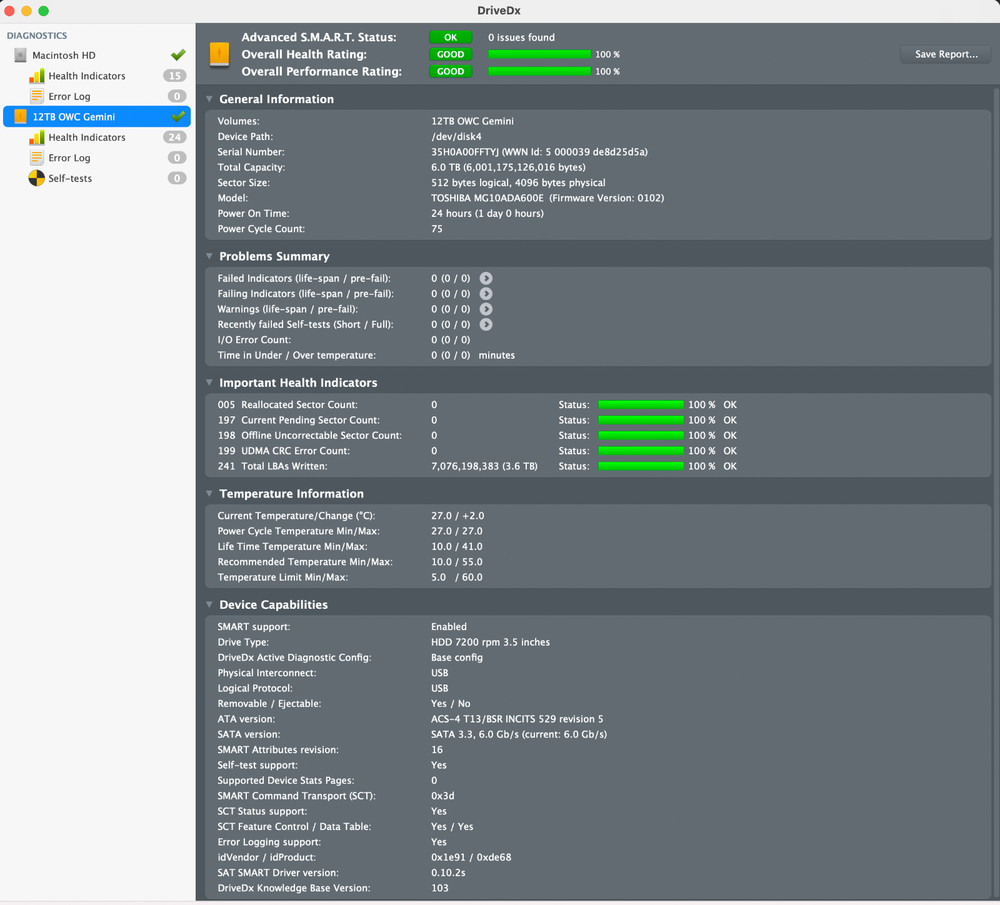The height and width of the screenshot is (905, 1000).
Task: Click '0 issues found' text
Action: [521, 38]
